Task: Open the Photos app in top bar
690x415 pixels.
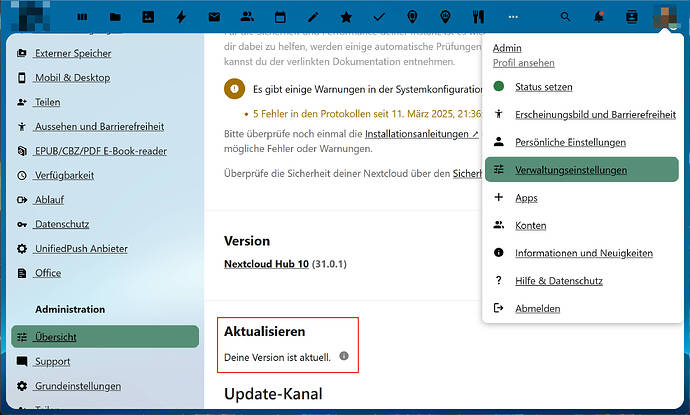Action: pos(148,17)
